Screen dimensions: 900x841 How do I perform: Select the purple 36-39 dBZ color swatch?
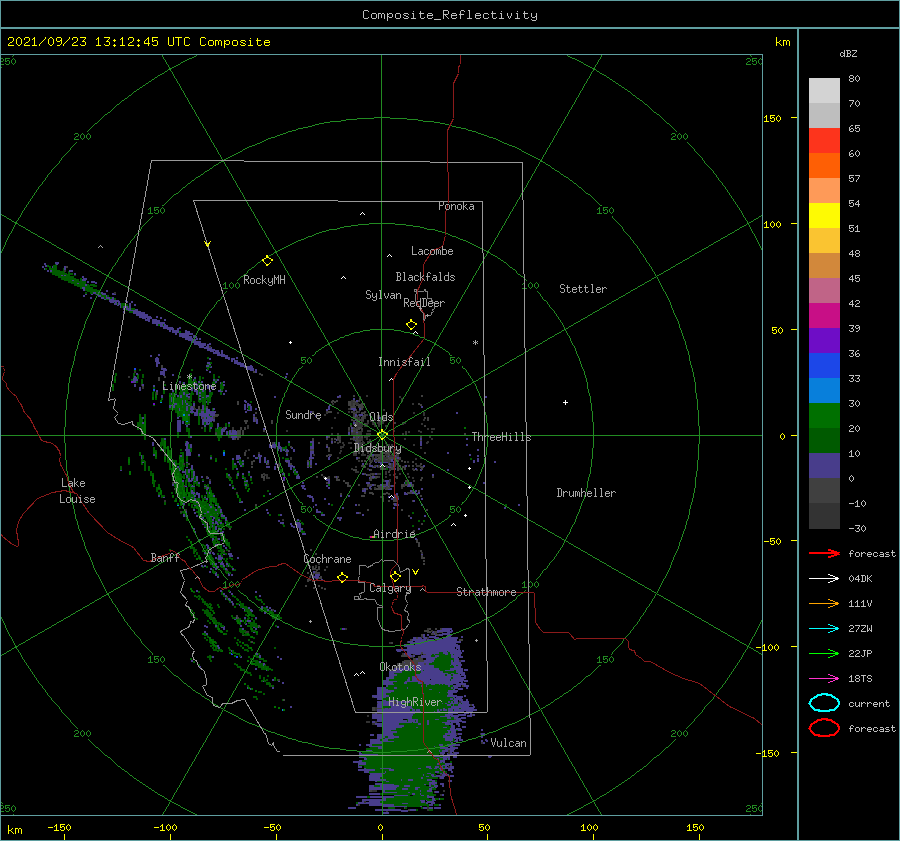click(824, 341)
